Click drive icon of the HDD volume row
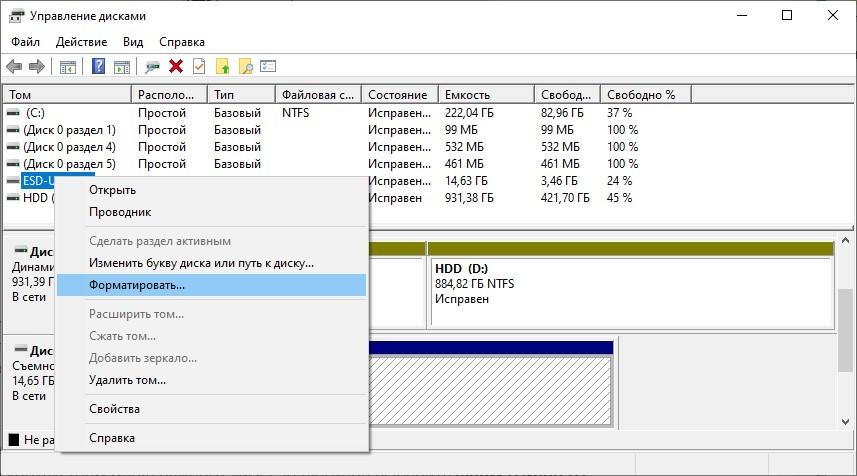Screen dimensions: 857x476 pos(13,197)
